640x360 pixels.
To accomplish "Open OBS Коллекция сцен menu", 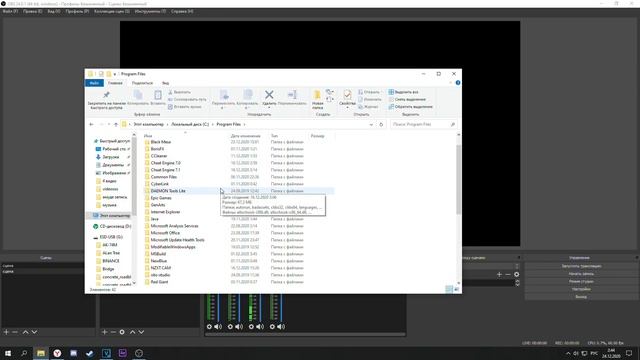I will coord(112,11).
